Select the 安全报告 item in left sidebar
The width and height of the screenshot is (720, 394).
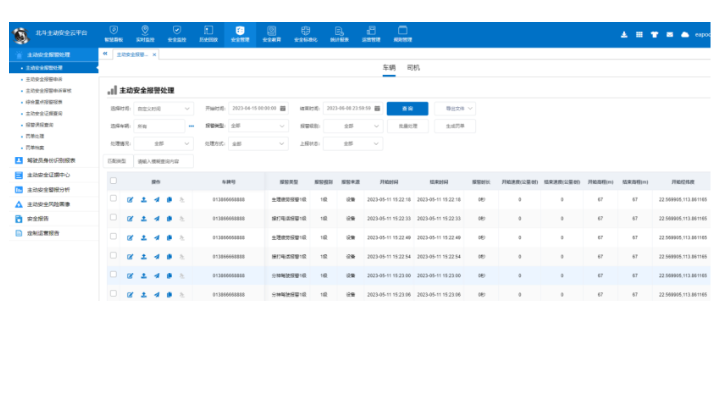click(x=38, y=219)
